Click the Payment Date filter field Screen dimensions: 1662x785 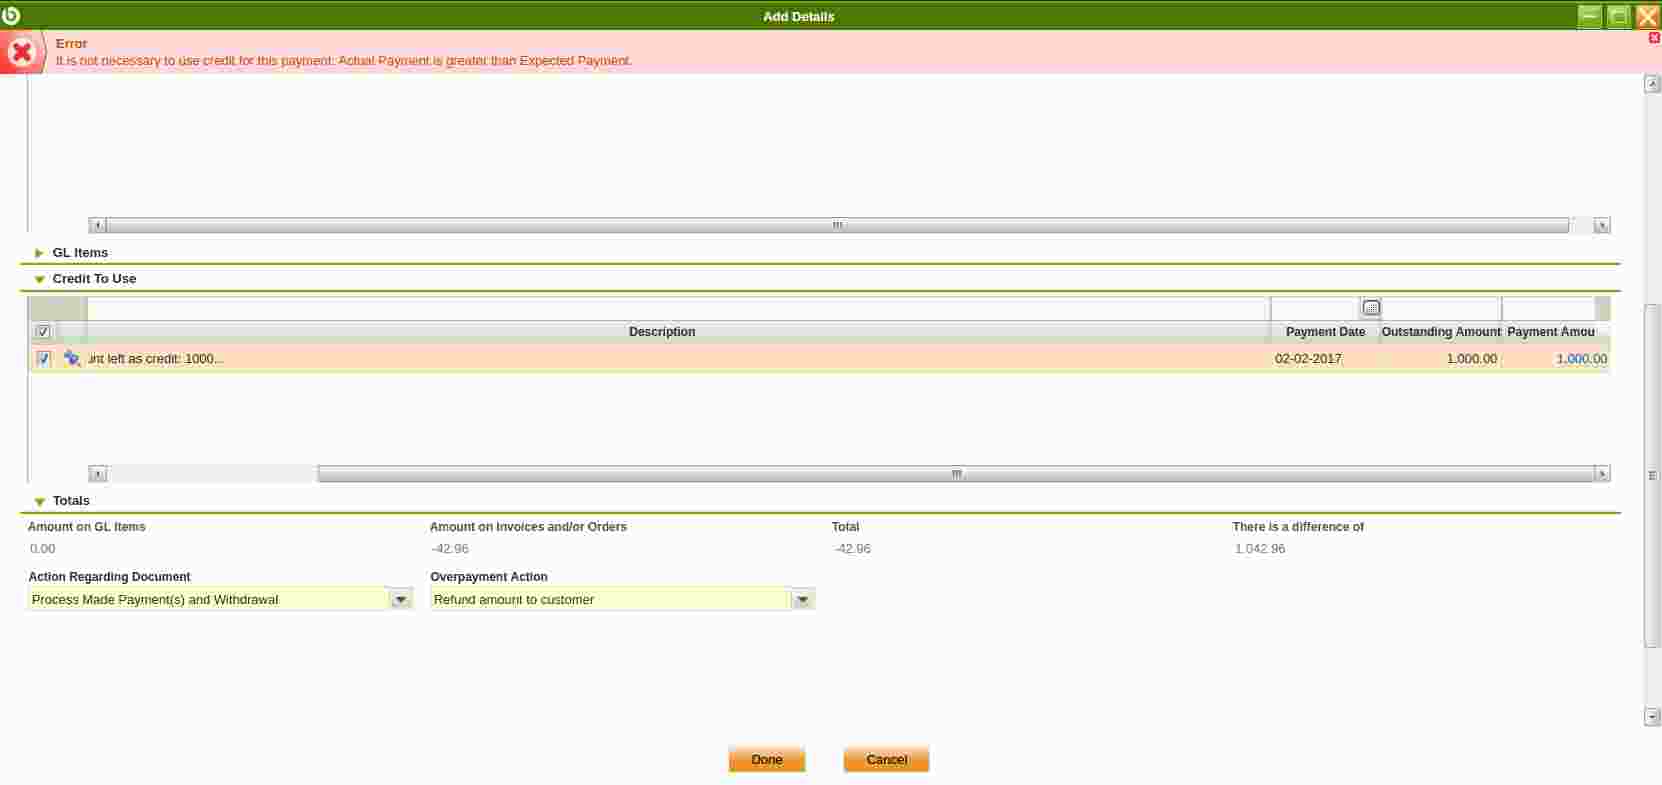coord(1316,308)
